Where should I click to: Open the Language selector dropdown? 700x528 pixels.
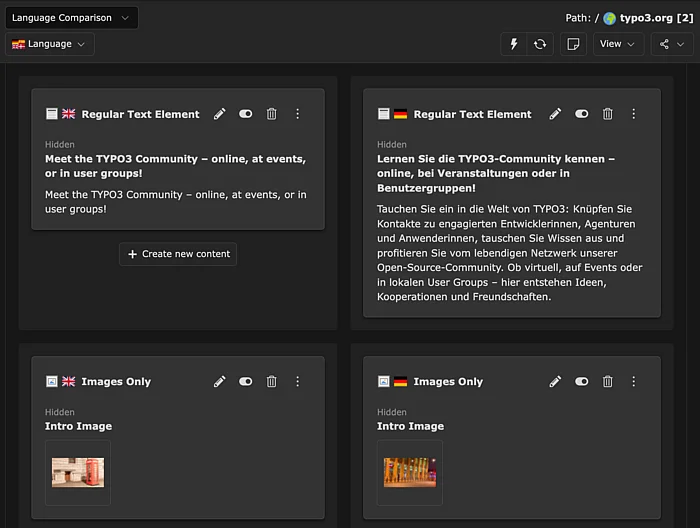pos(50,44)
